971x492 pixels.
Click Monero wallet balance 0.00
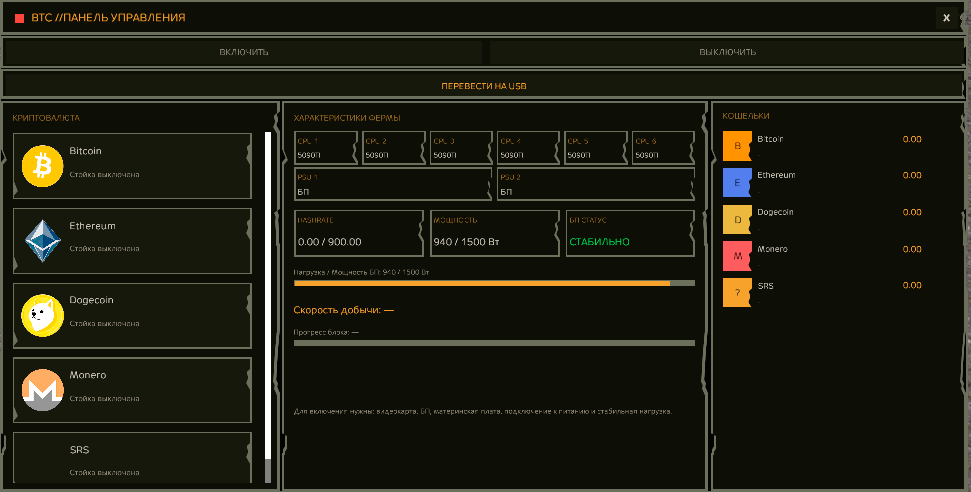tap(912, 249)
